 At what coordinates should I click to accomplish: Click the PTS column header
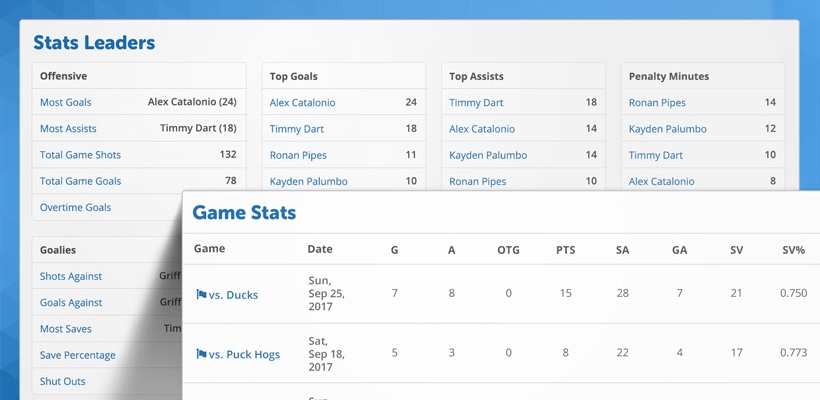point(565,250)
